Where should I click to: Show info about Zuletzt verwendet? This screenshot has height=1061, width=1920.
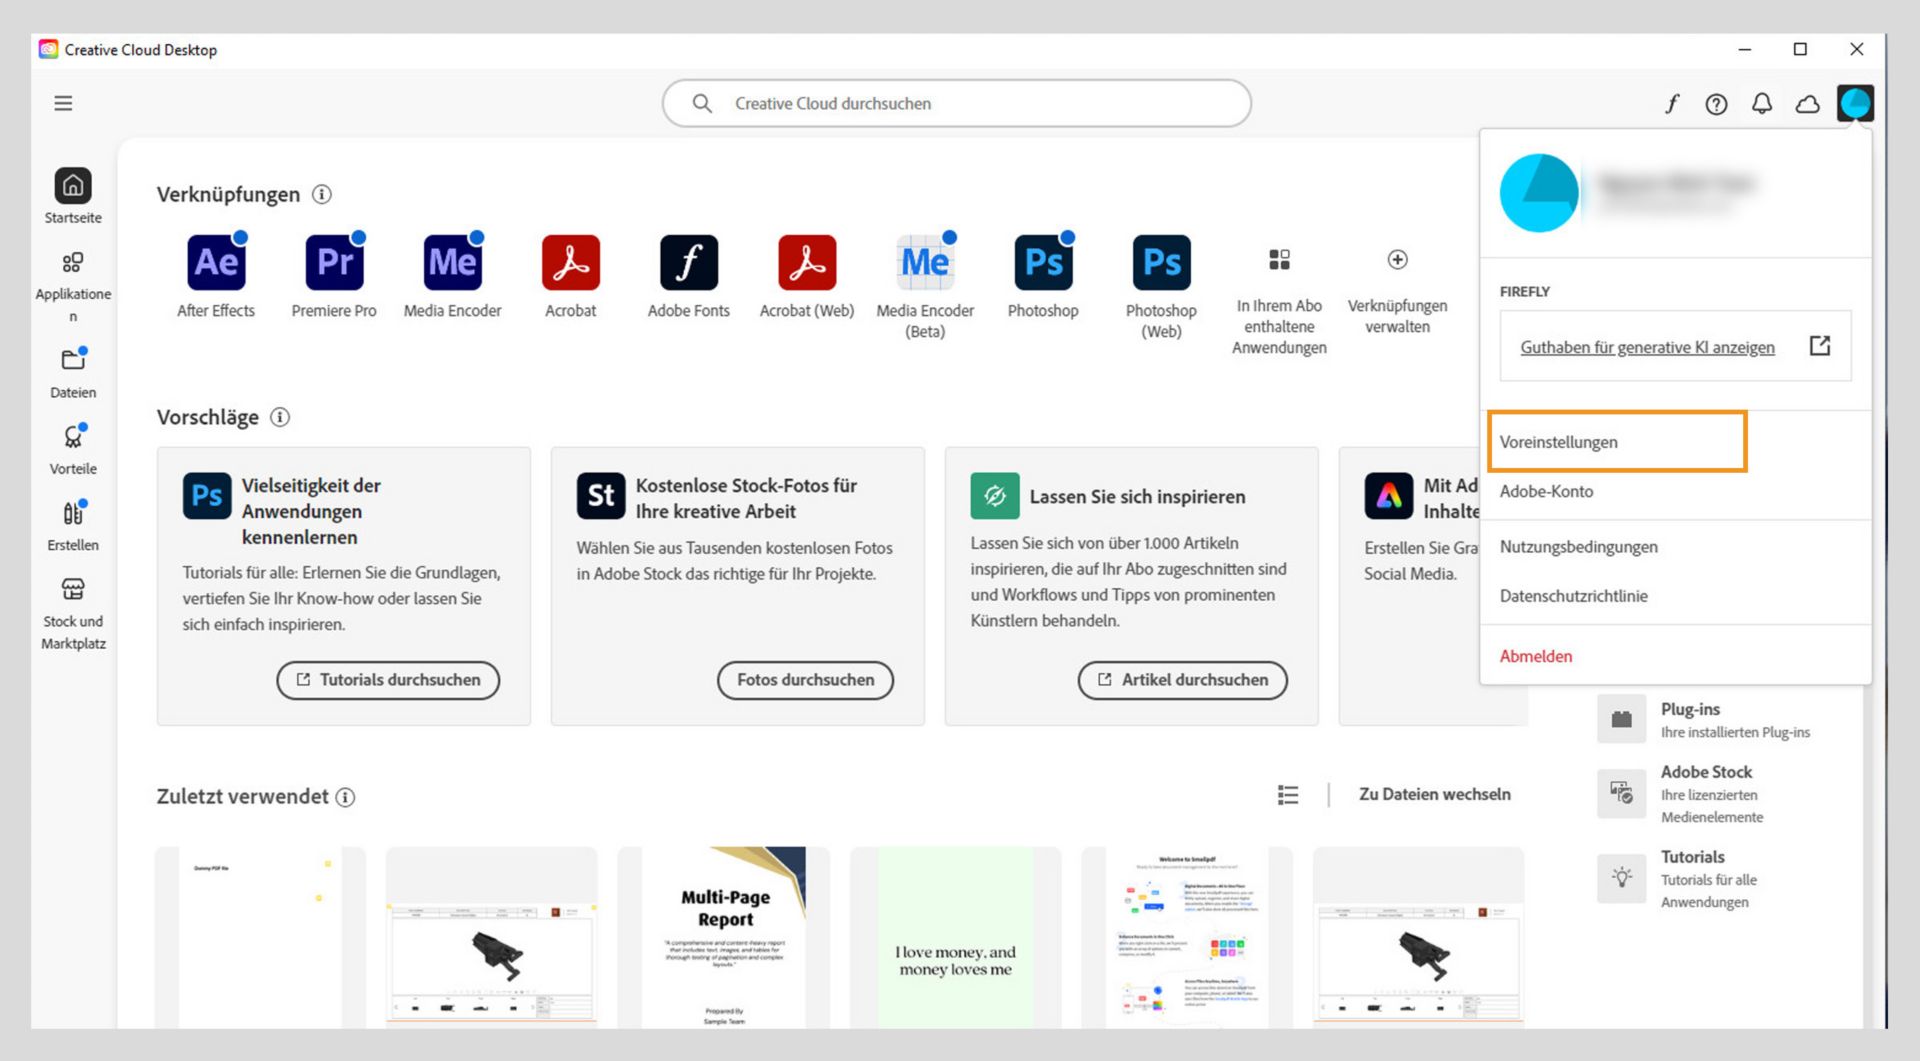(x=345, y=797)
